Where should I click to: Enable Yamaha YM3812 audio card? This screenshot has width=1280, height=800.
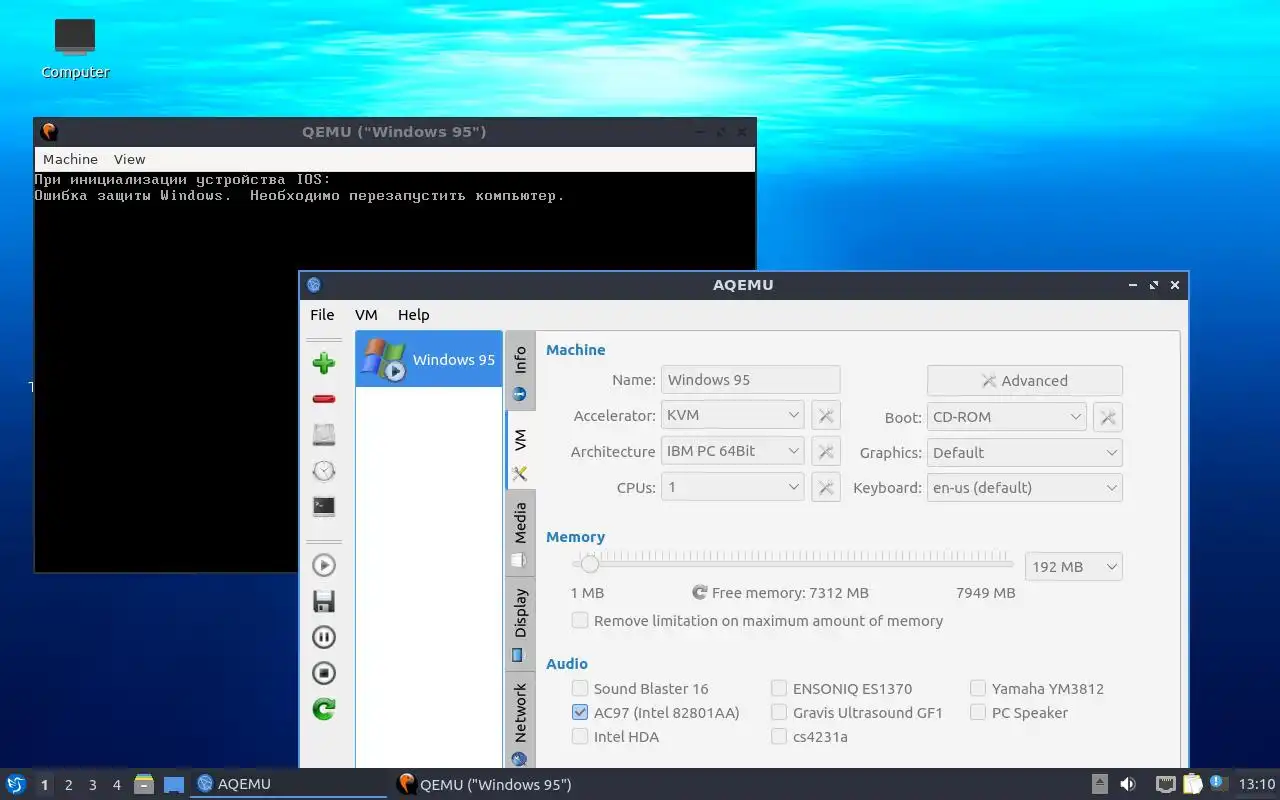click(x=1037, y=688)
